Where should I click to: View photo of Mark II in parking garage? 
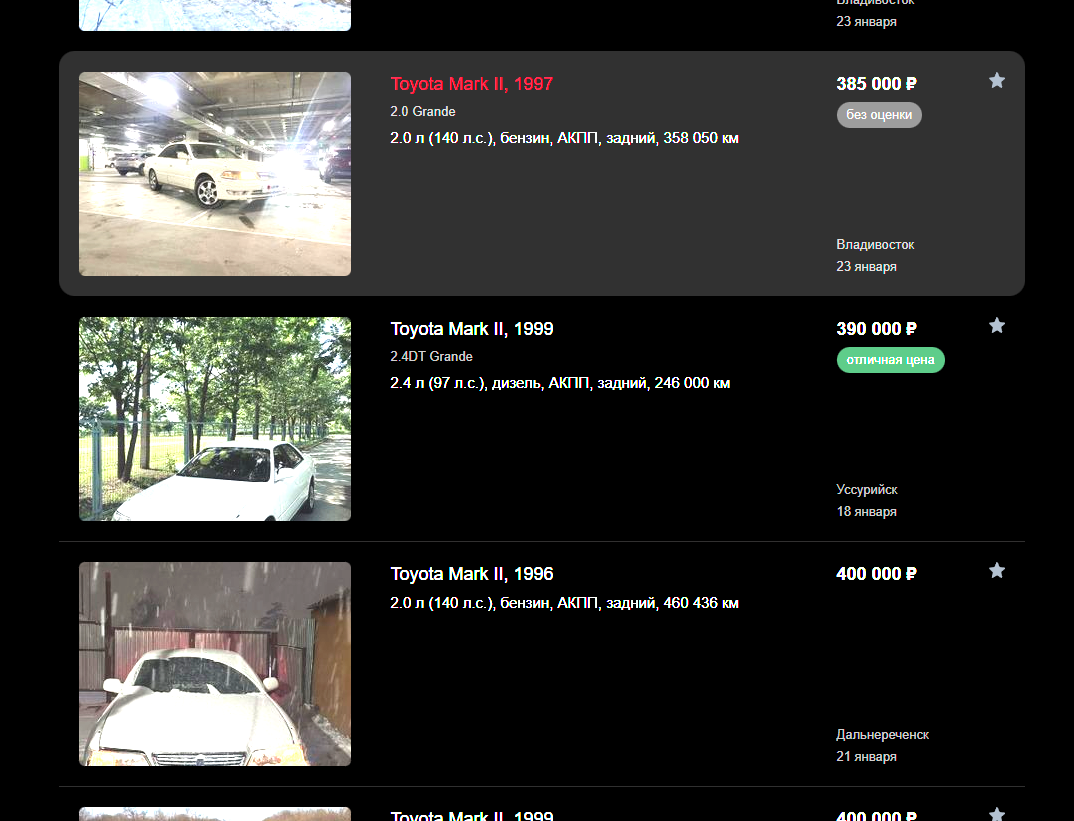(215, 174)
